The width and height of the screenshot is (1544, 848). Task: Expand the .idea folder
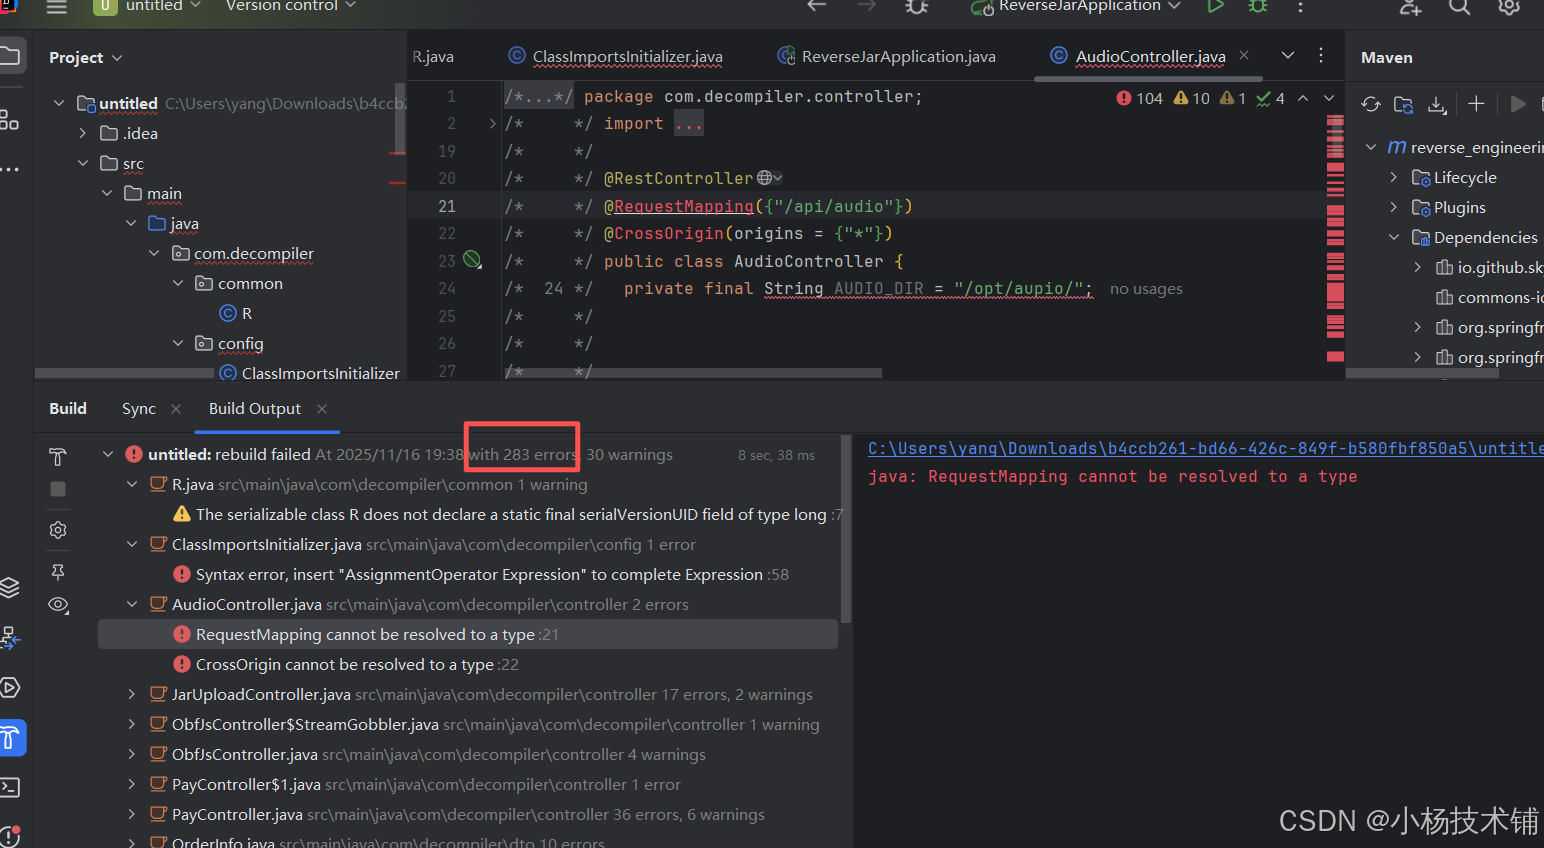(83, 133)
